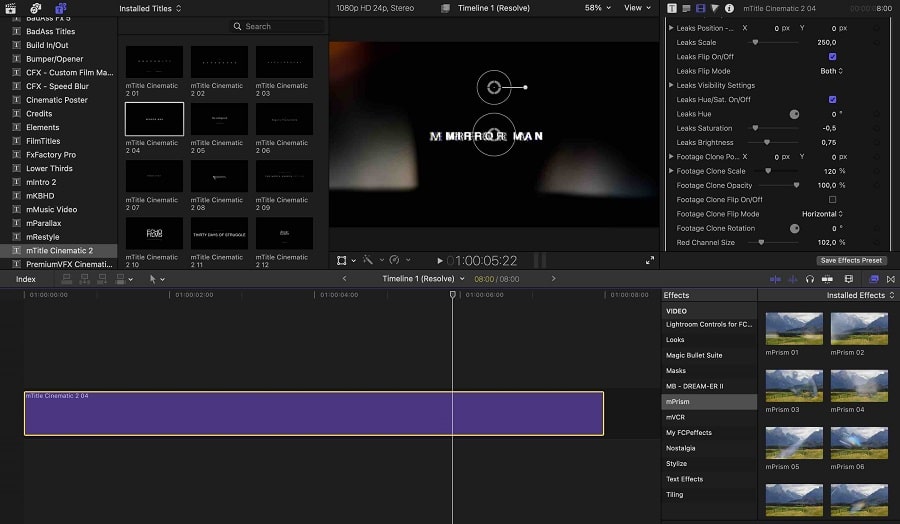This screenshot has width=900, height=524.
Task: Switch to the Video inspector filmstrip icon
Action: (700, 8)
